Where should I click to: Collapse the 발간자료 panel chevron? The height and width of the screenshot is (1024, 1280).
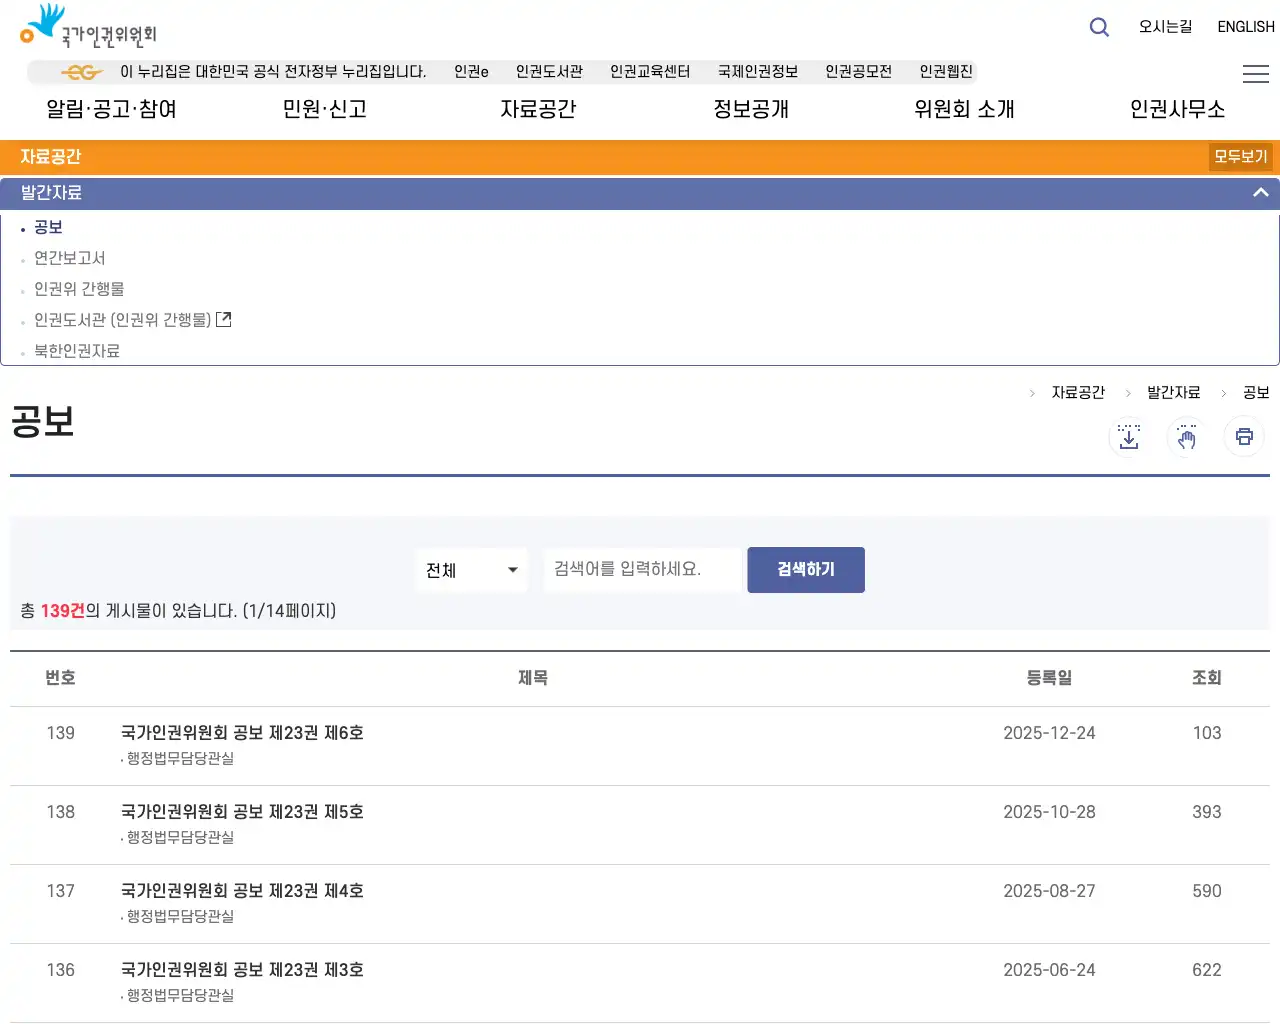(x=1261, y=192)
